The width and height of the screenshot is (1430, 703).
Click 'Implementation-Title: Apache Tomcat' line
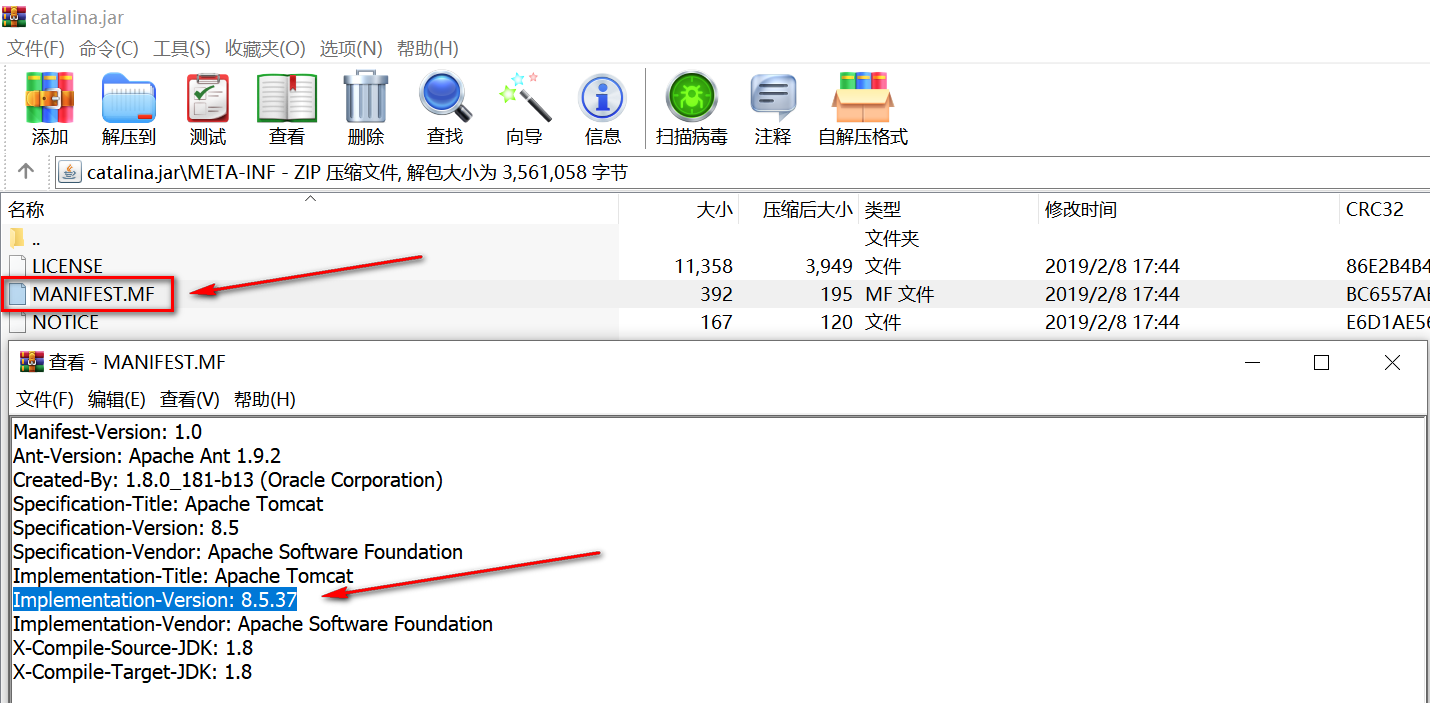(x=183, y=576)
